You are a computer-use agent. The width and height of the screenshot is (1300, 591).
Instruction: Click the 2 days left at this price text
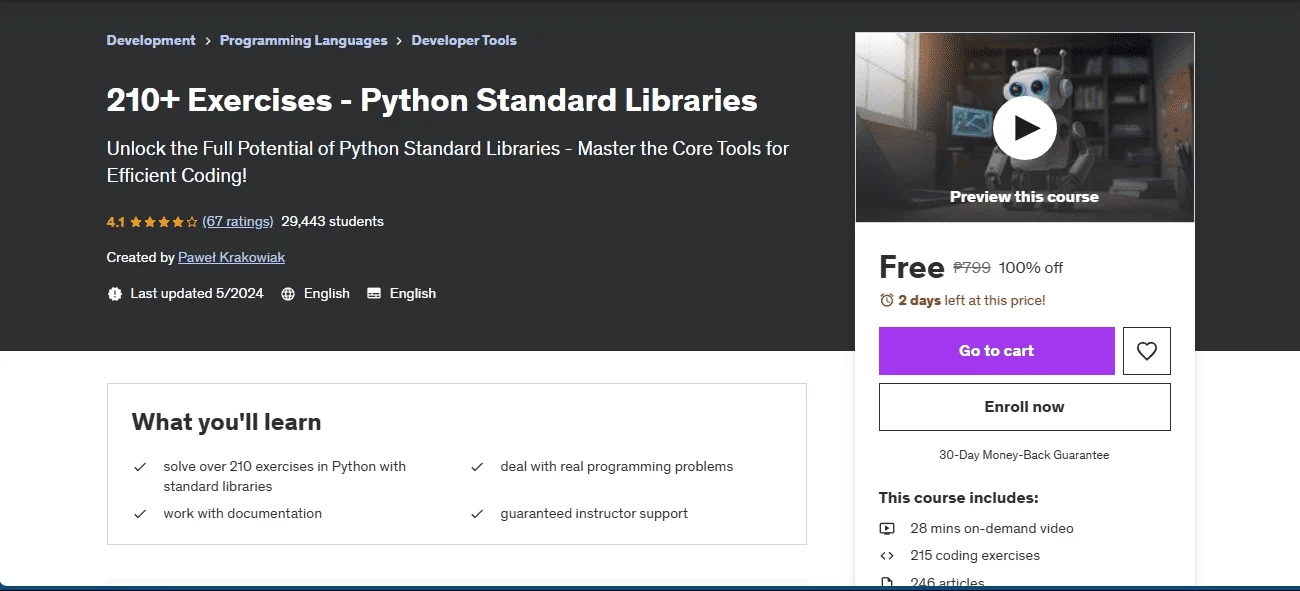point(972,300)
